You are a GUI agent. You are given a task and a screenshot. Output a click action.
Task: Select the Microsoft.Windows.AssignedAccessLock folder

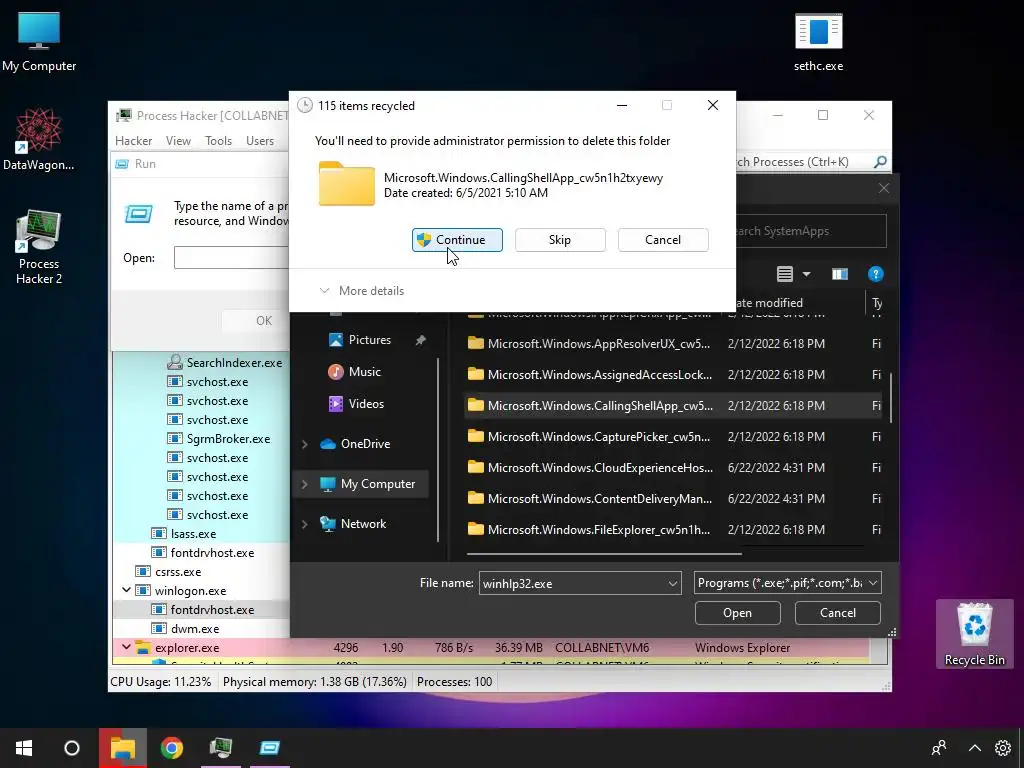(673, 375)
